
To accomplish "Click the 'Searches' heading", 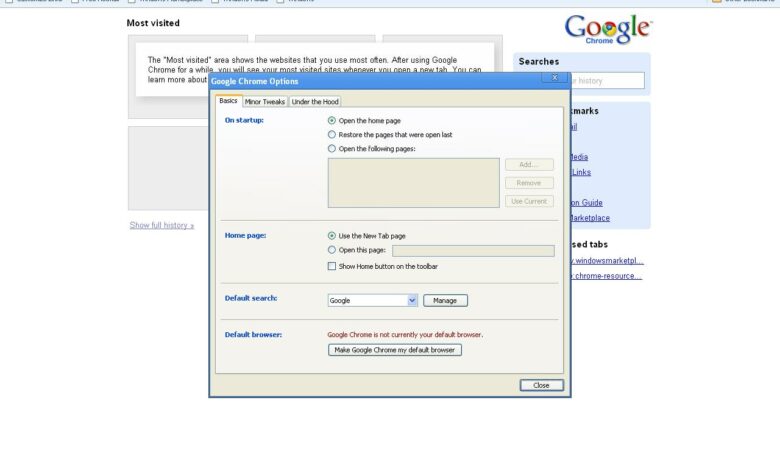I will (x=539, y=61).
